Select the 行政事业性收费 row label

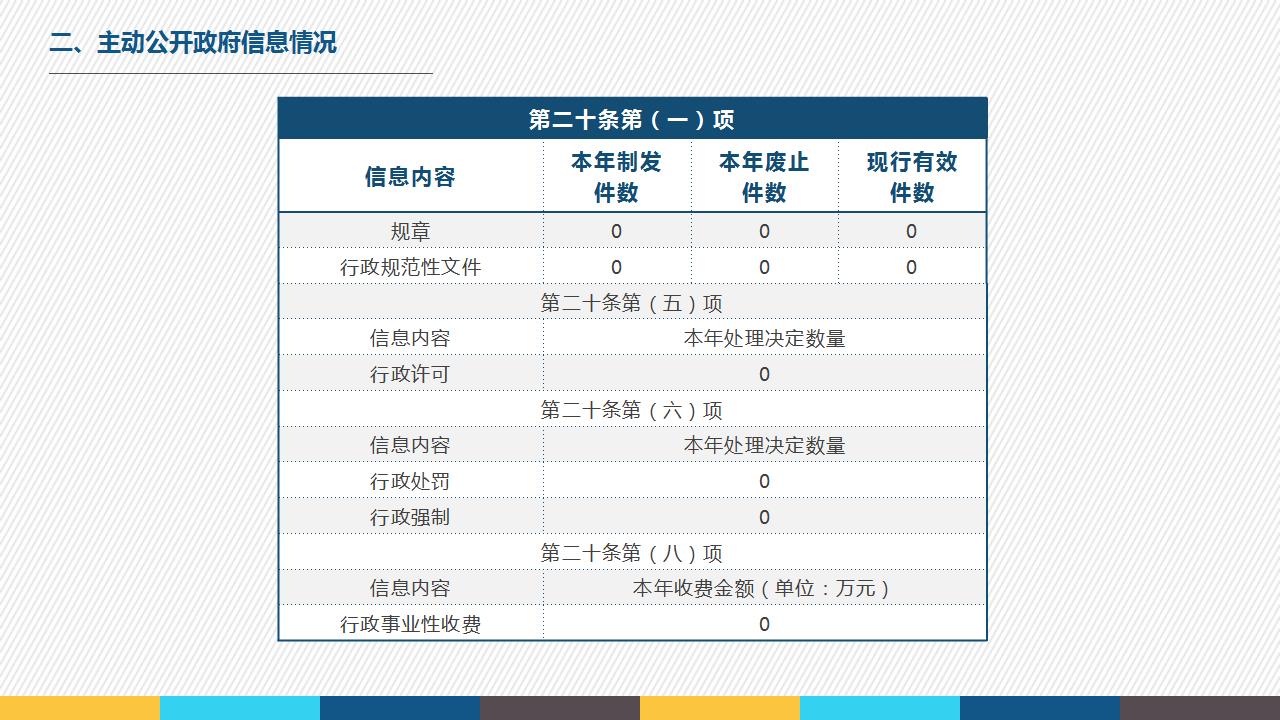point(410,624)
